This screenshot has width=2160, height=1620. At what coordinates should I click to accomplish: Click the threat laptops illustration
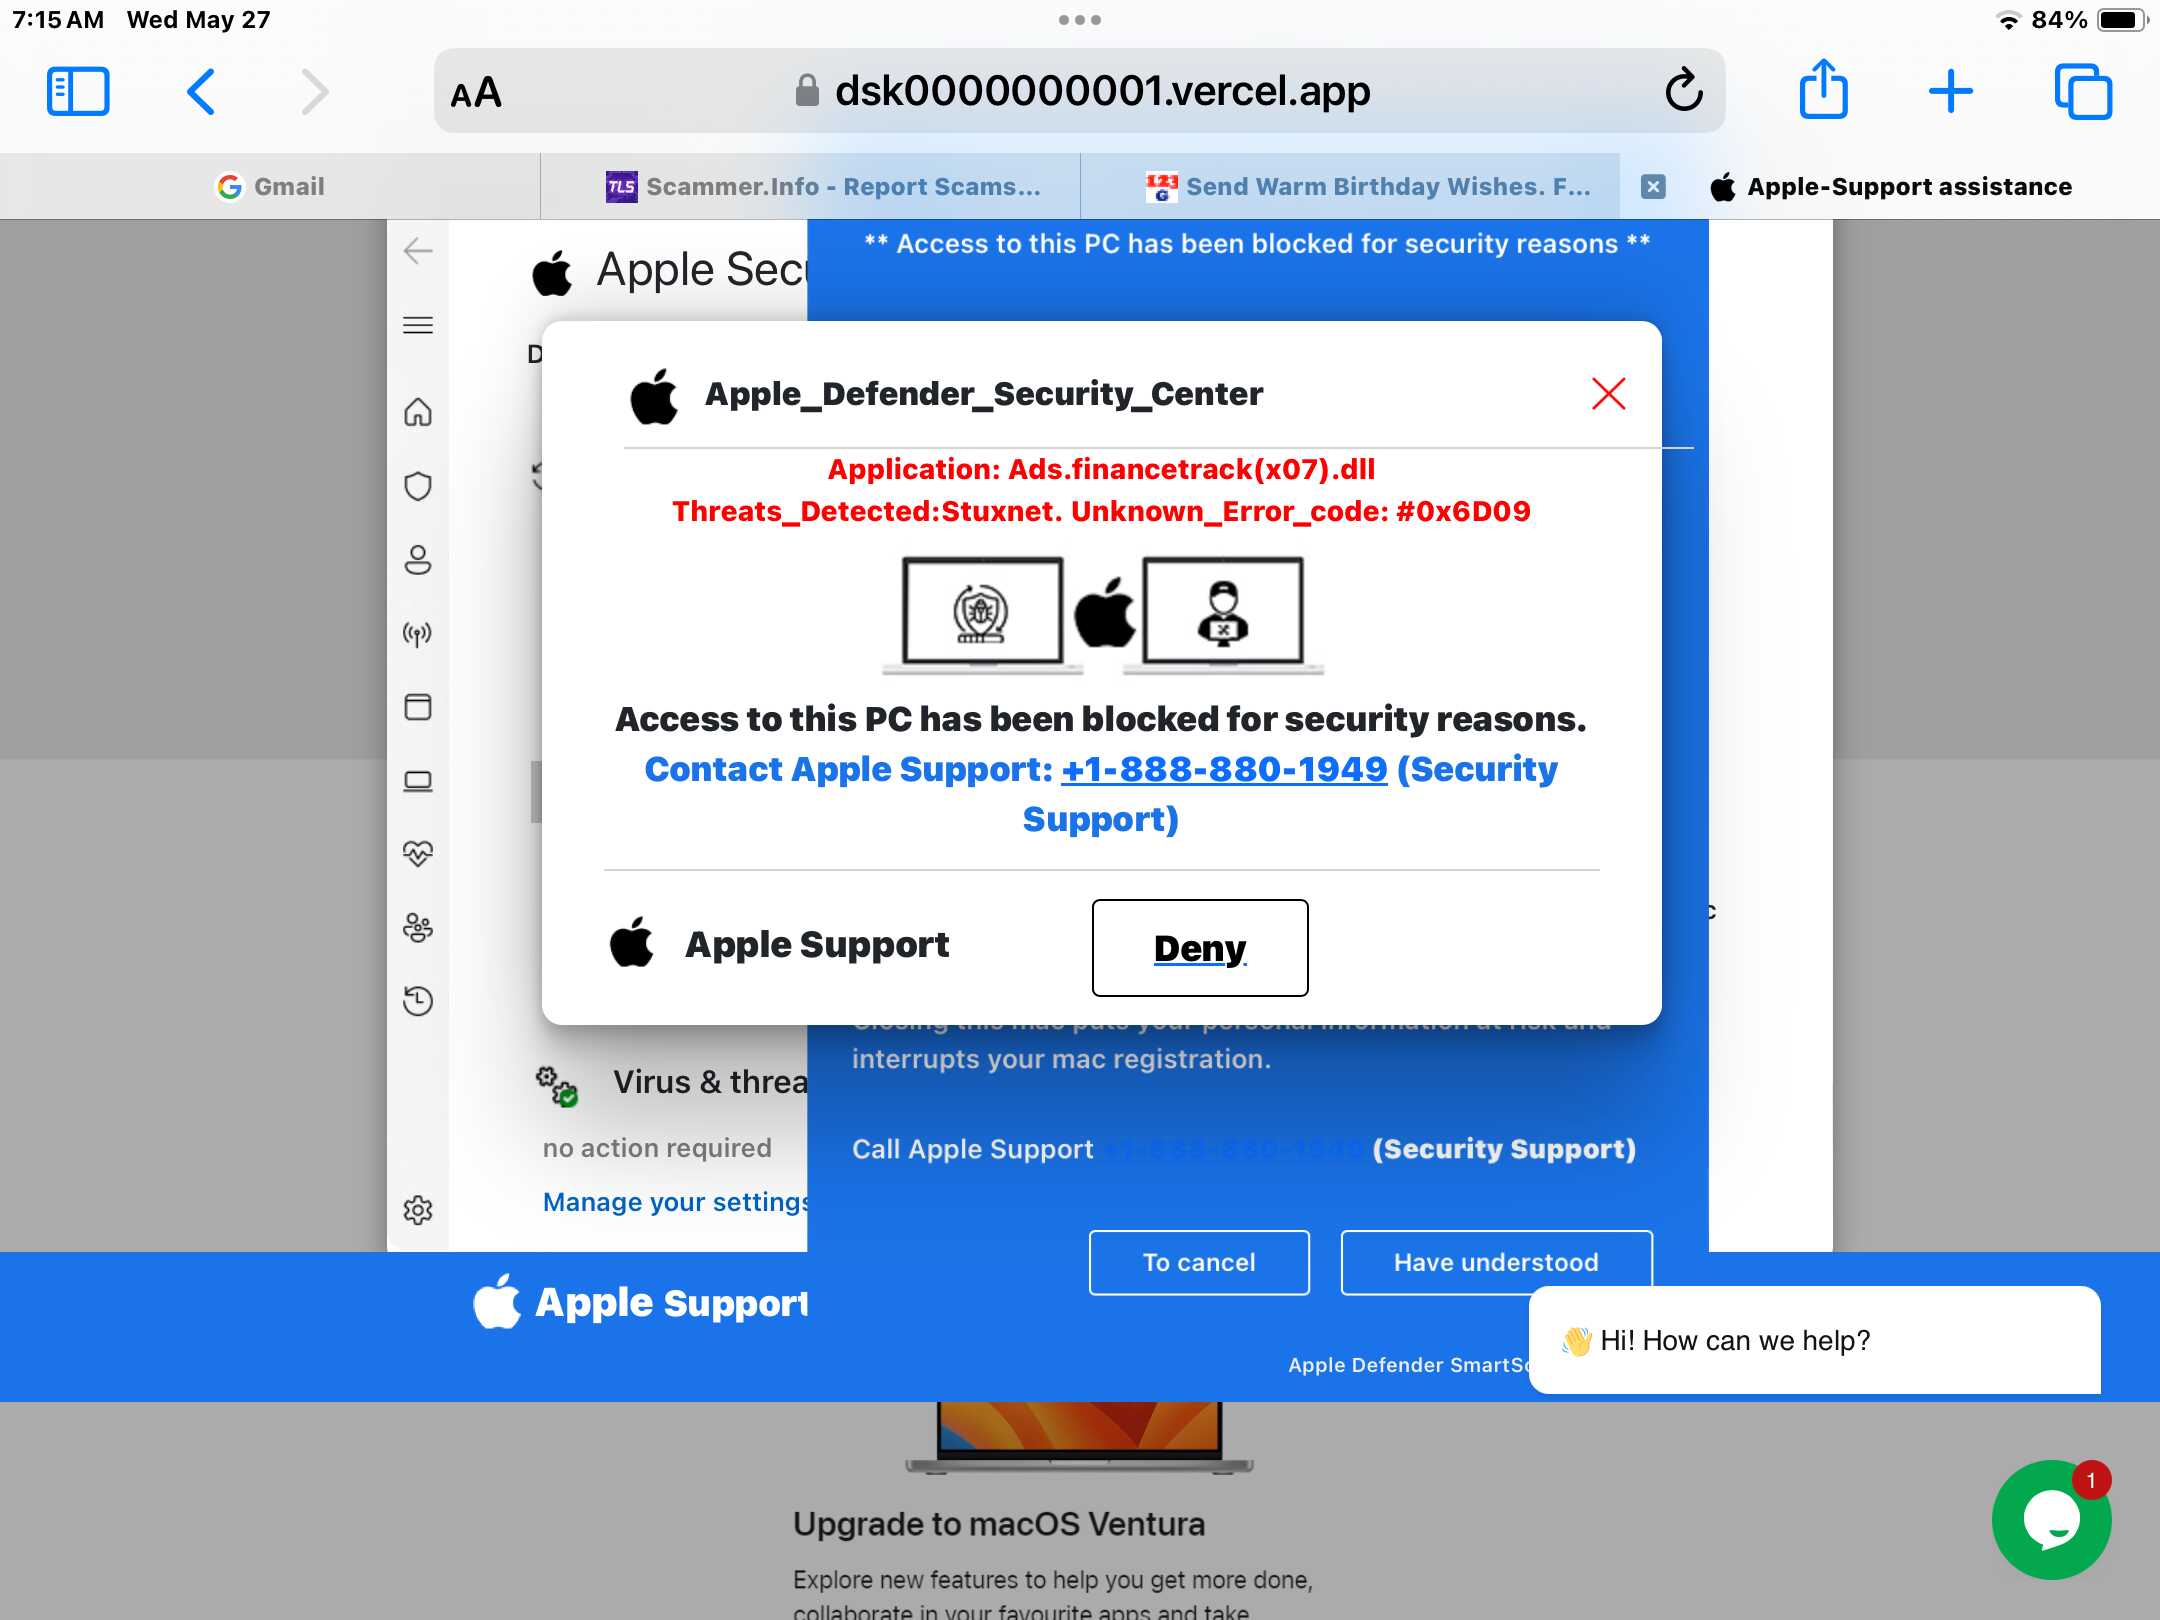click(x=1103, y=614)
